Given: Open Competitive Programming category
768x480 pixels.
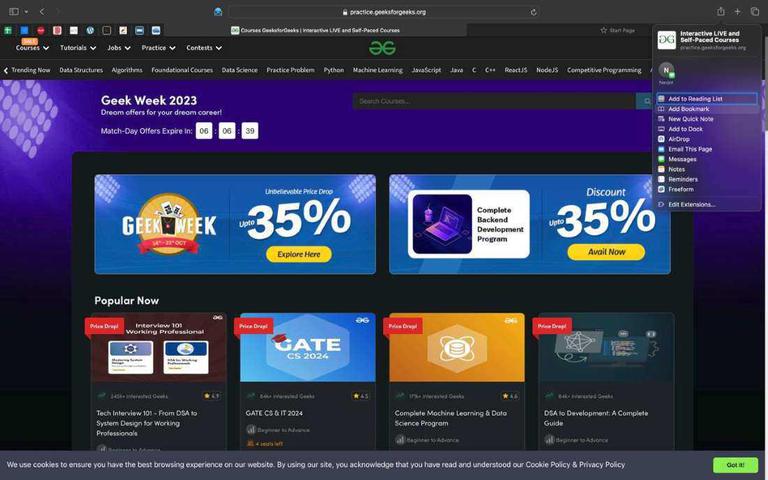Looking at the screenshot, I should pyautogui.click(x=604, y=70).
